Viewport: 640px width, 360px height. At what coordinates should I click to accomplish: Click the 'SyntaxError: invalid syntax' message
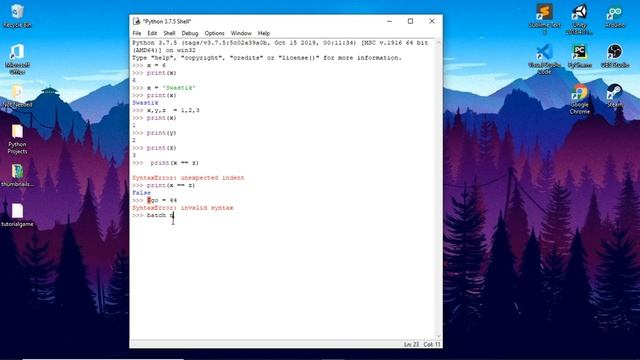tap(183, 208)
